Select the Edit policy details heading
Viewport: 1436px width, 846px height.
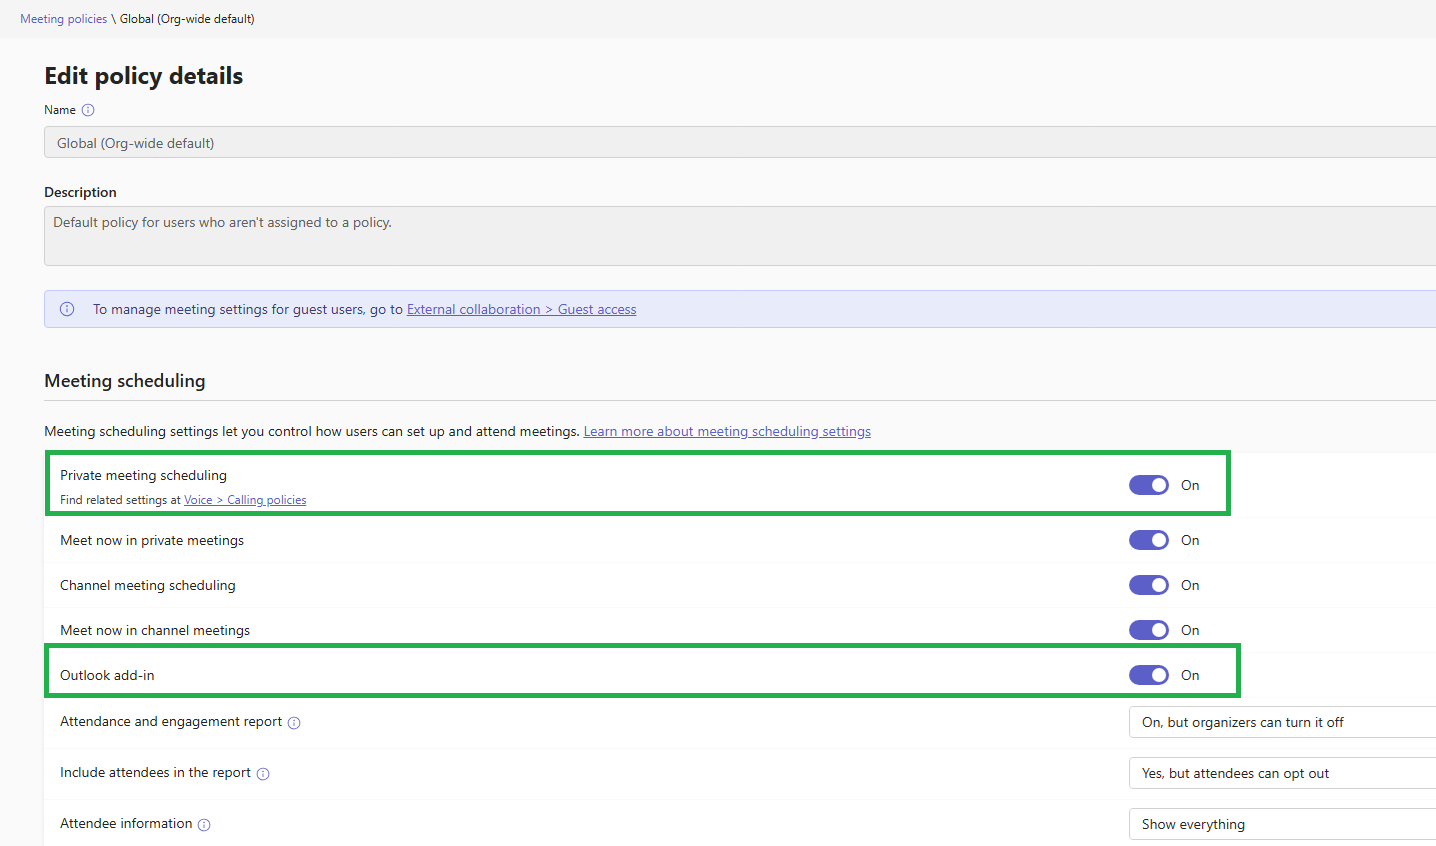(144, 76)
